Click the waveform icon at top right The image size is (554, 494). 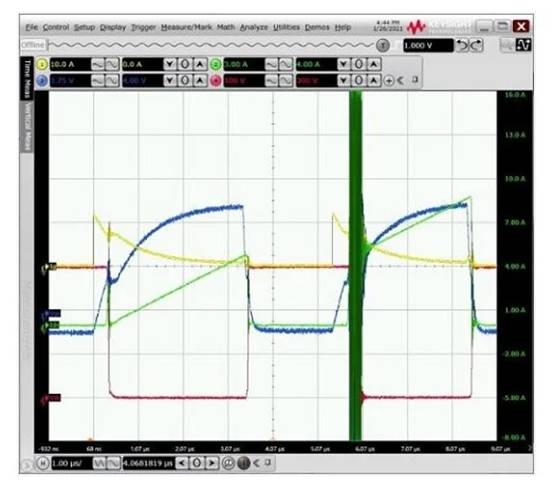(523, 45)
